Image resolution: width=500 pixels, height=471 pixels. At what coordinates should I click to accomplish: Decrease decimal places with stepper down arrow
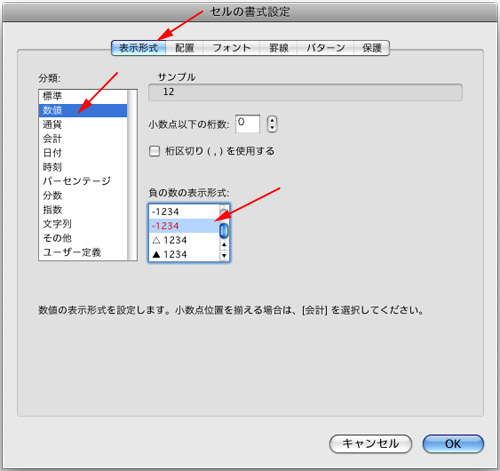click(272, 128)
